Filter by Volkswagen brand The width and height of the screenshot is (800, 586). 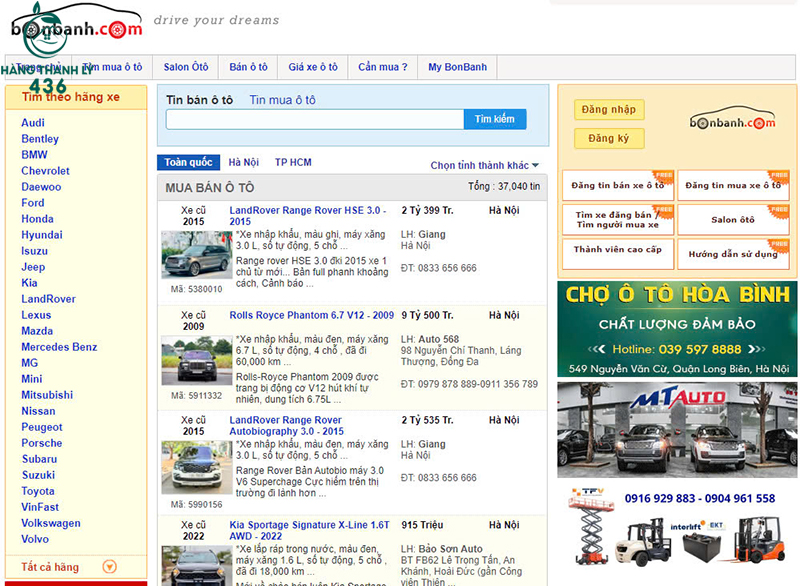pos(51,523)
